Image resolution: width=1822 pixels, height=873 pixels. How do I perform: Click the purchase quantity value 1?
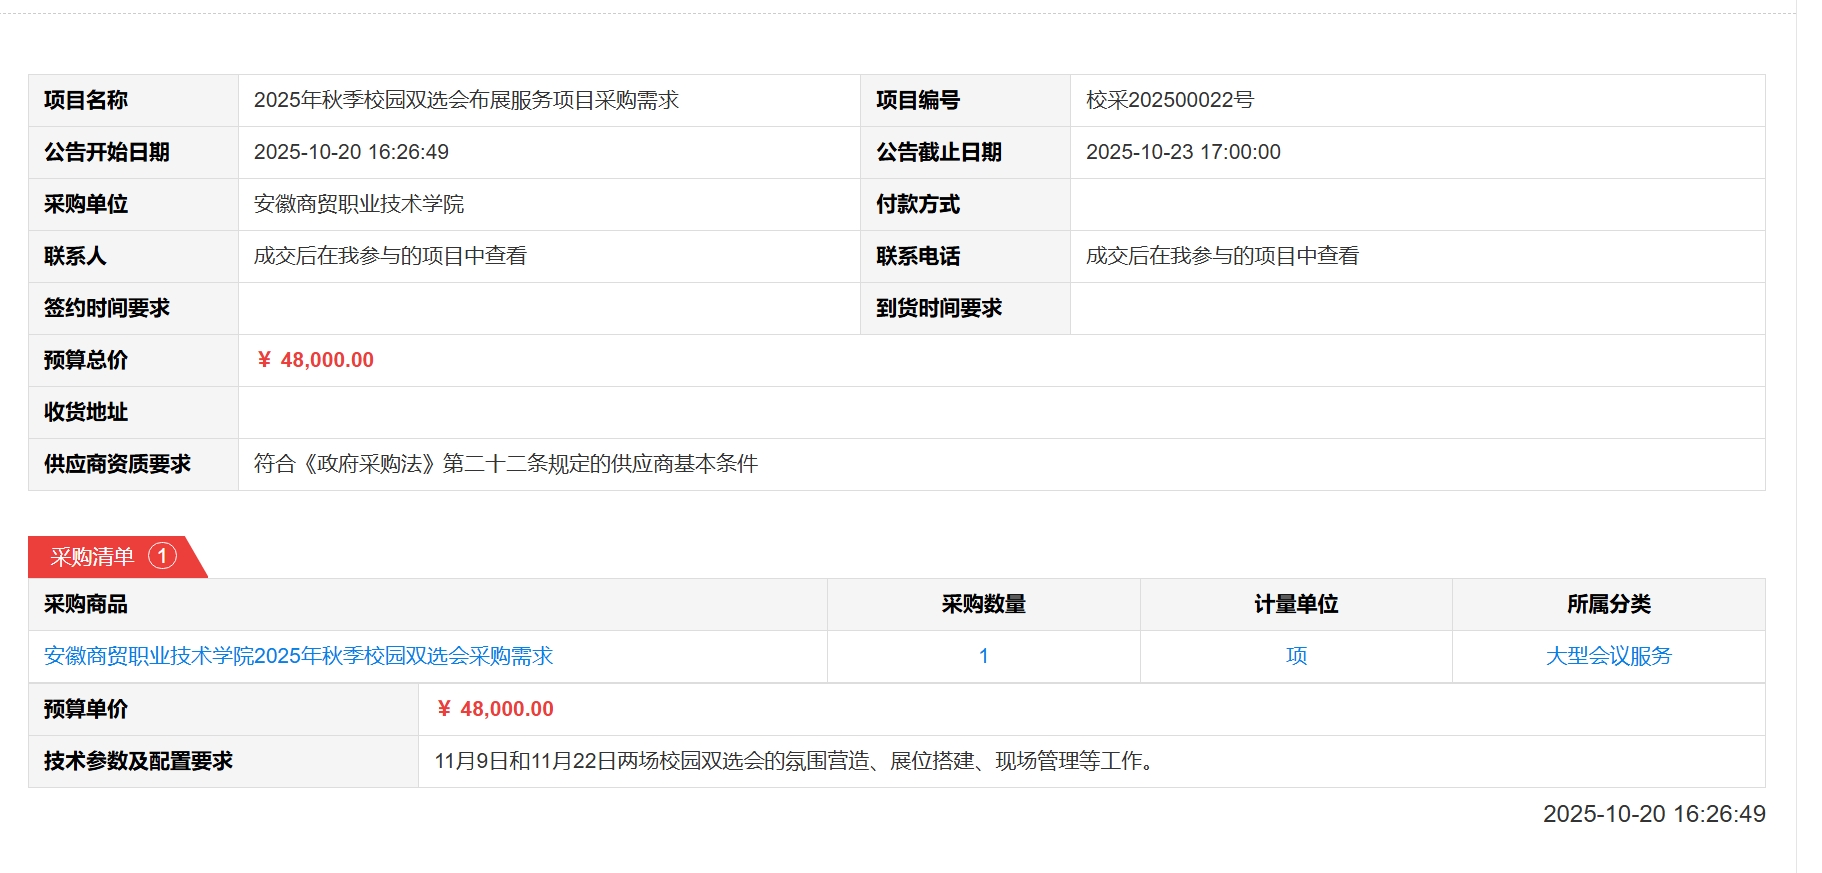tap(983, 656)
